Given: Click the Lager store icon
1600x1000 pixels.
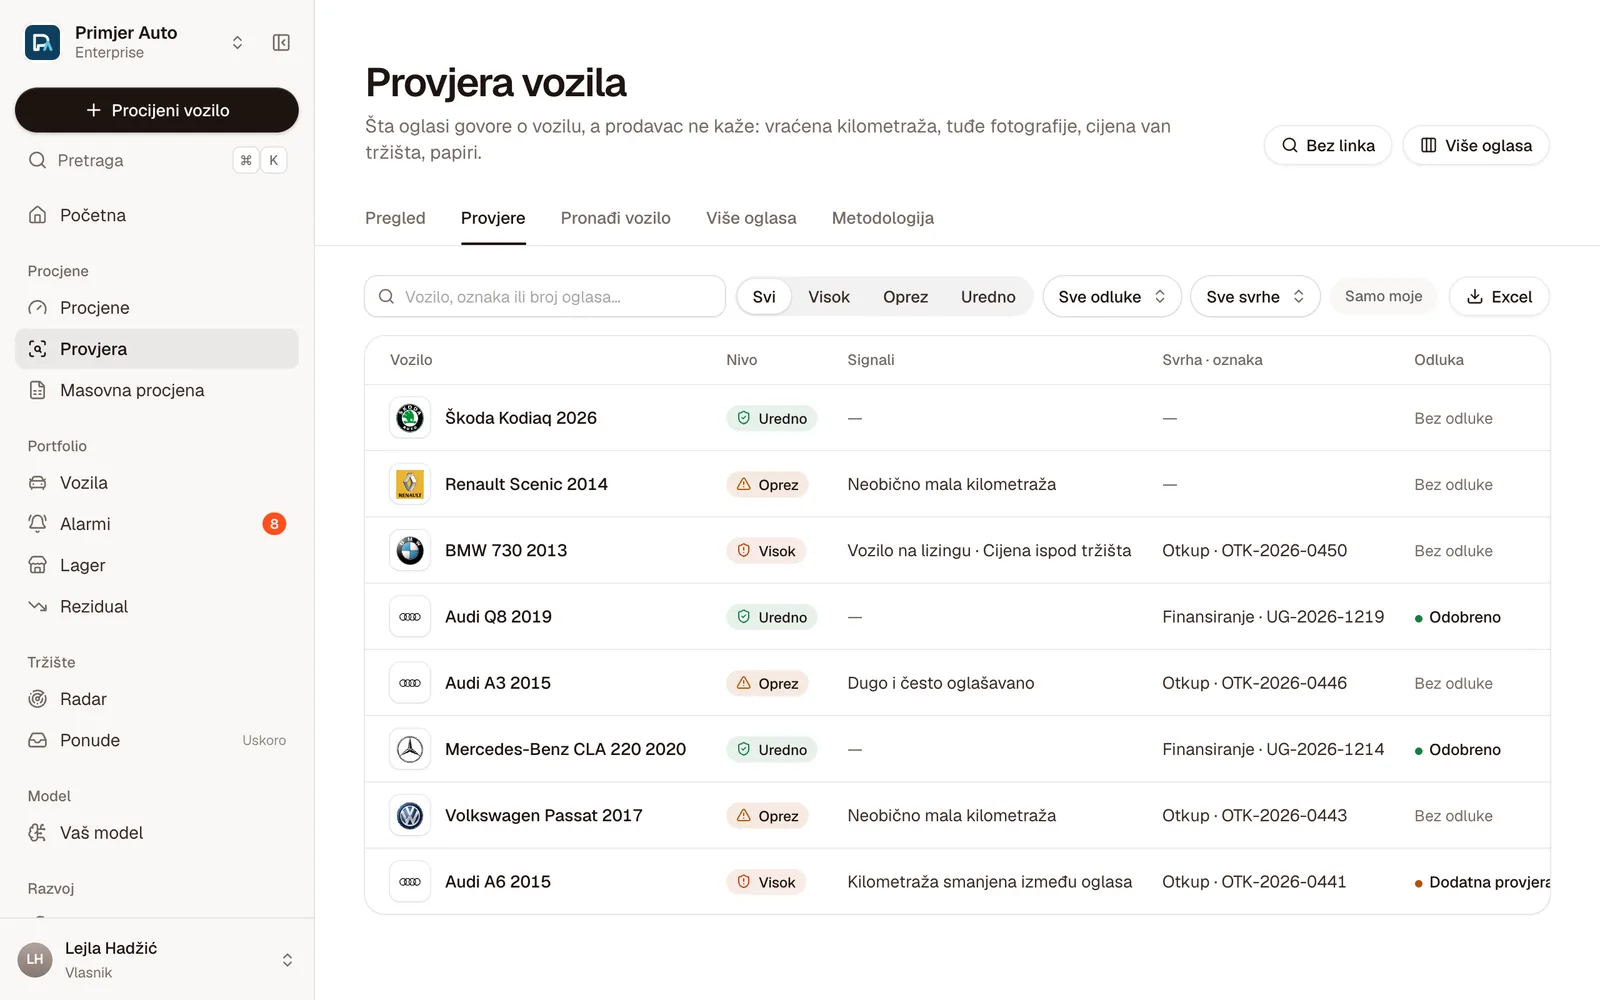Looking at the screenshot, I should point(38,565).
